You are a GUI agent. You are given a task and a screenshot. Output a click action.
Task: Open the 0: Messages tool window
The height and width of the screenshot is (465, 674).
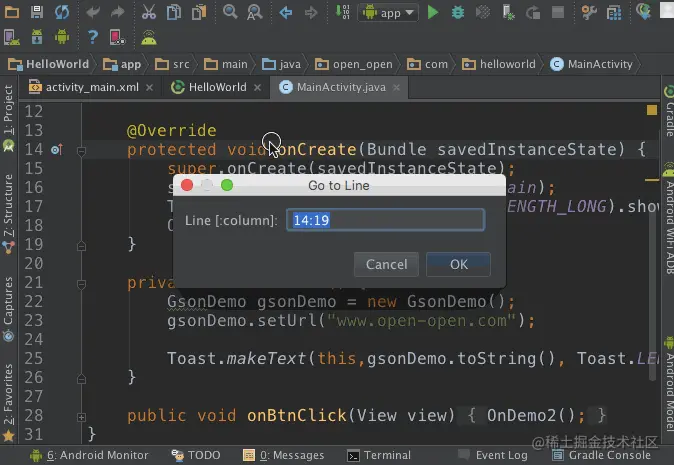[x=283, y=456]
